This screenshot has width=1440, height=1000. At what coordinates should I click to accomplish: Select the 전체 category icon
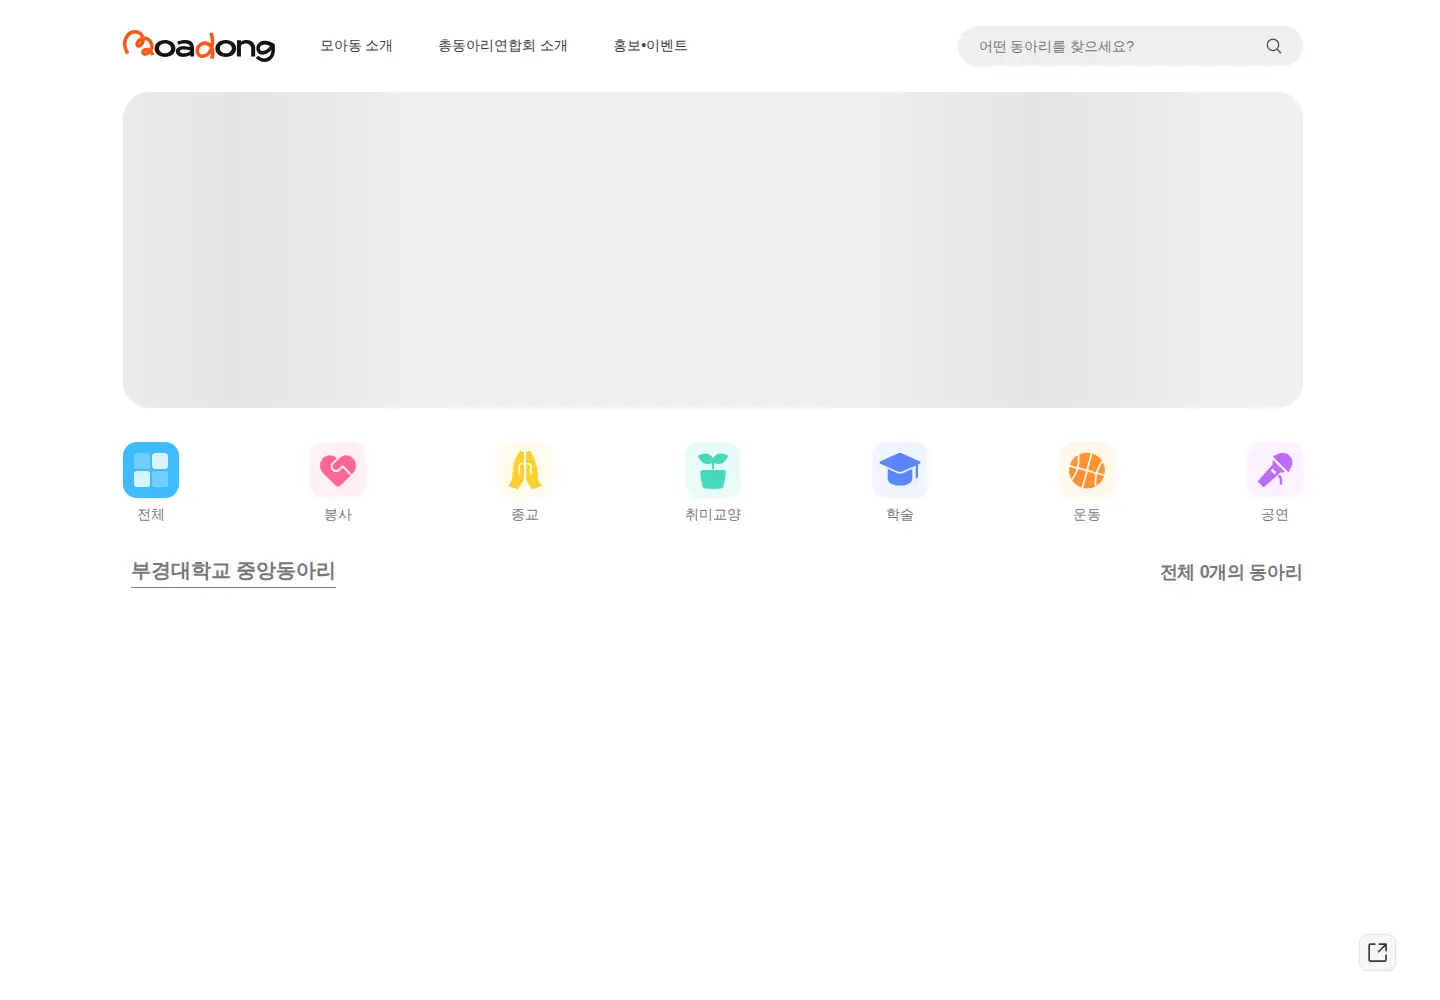pyautogui.click(x=151, y=470)
